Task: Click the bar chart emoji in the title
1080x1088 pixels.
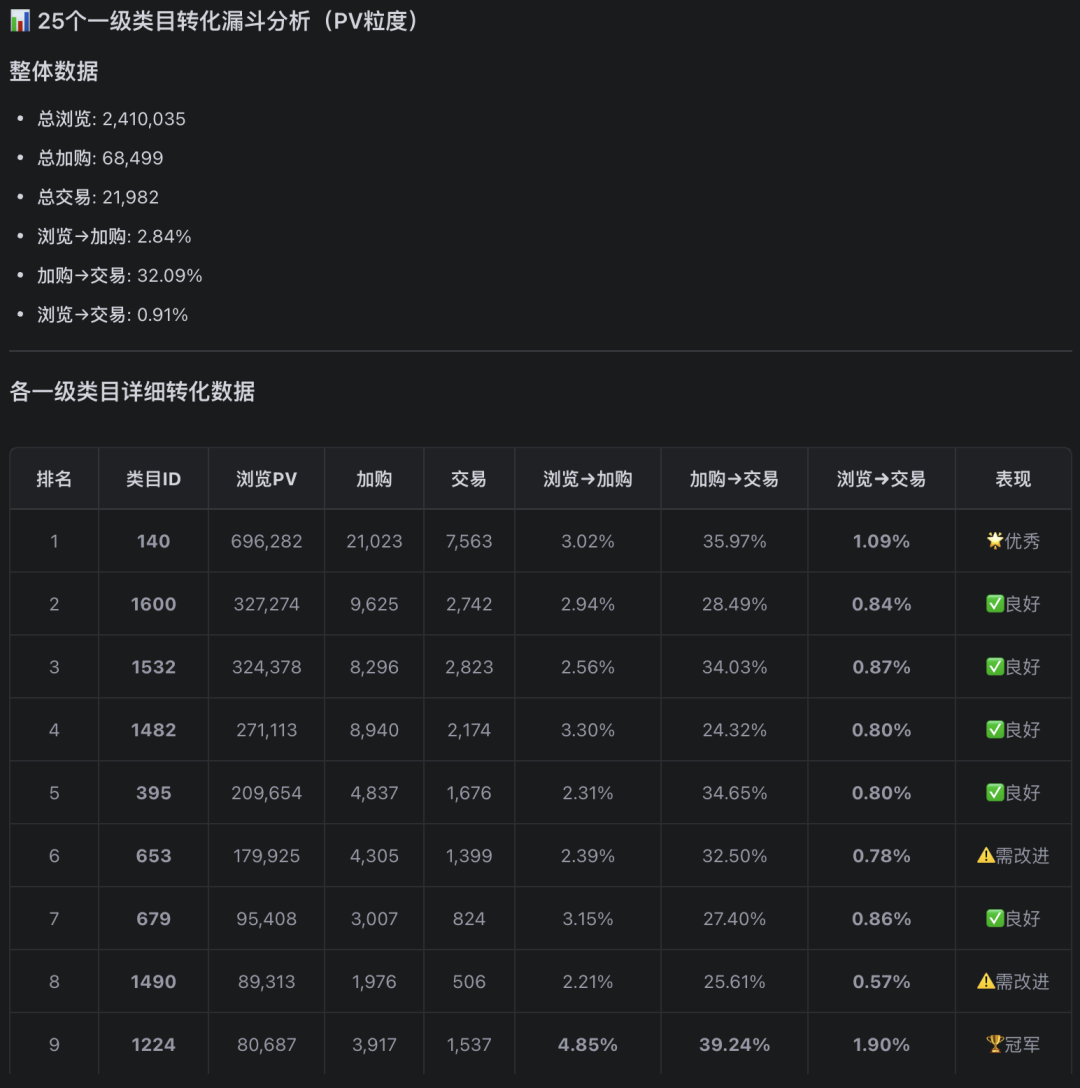Action: [x=19, y=22]
